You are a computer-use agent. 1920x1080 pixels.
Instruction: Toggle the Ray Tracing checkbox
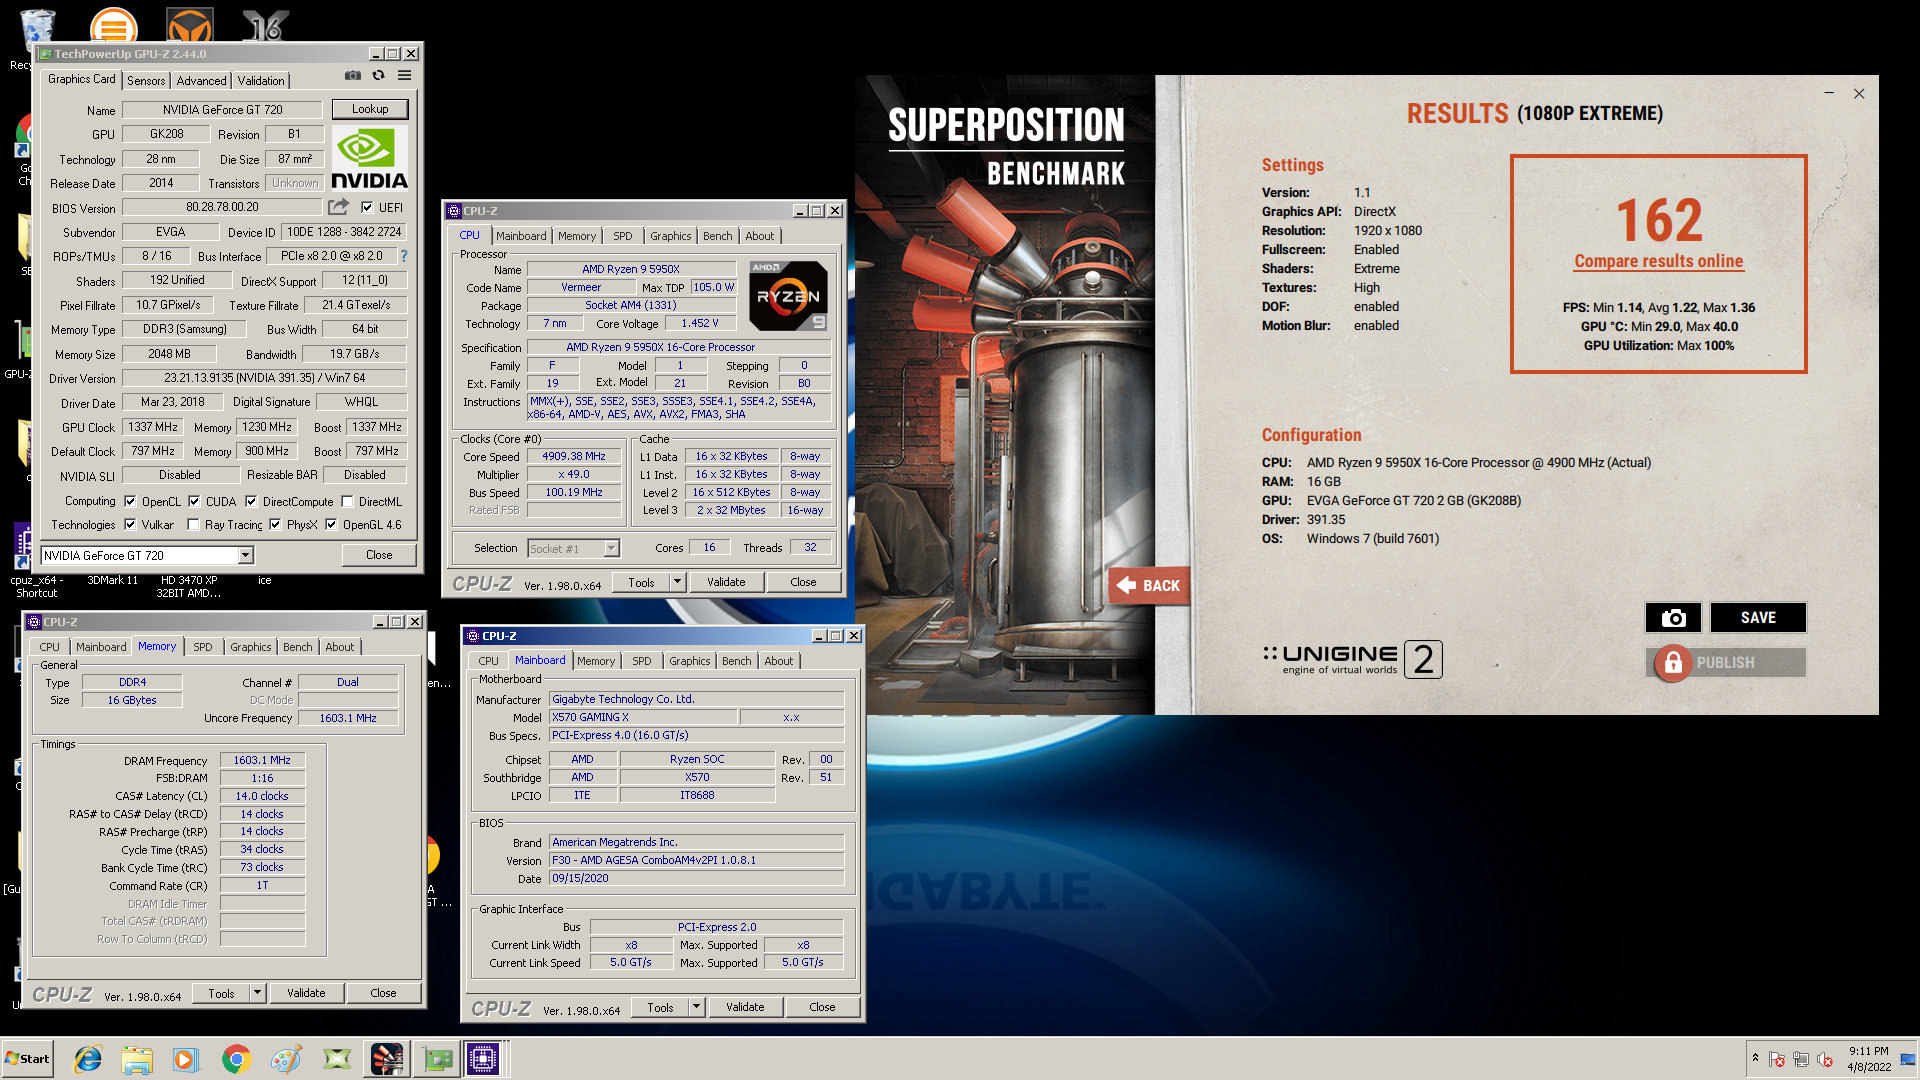tap(193, 525)
